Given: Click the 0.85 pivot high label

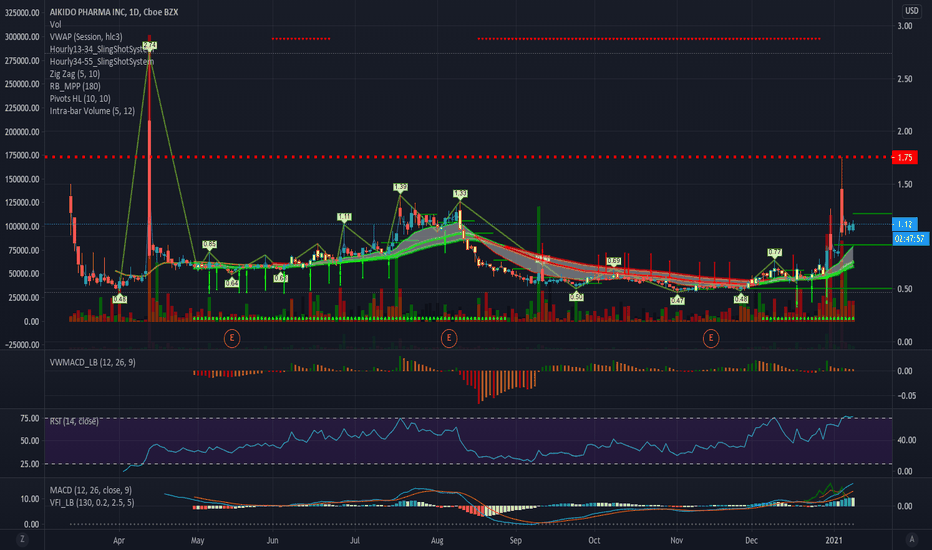Looking at the screenshot, I should 209,244.
